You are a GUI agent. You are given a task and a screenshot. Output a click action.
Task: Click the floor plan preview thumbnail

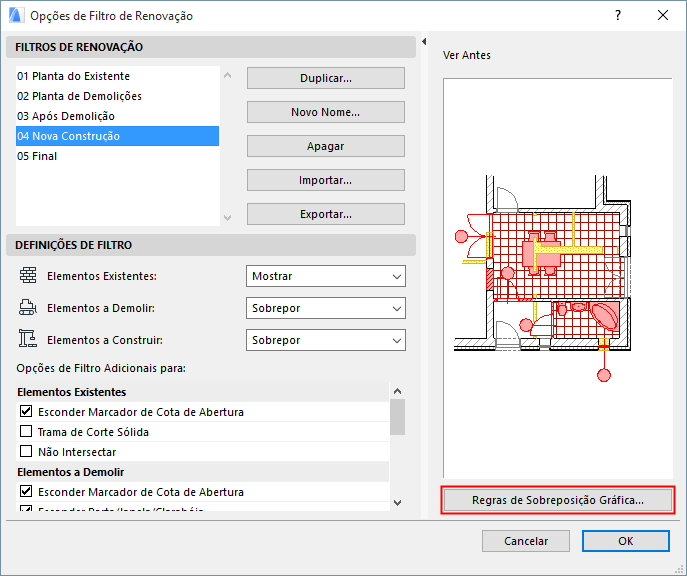click(x=558, y=278)
